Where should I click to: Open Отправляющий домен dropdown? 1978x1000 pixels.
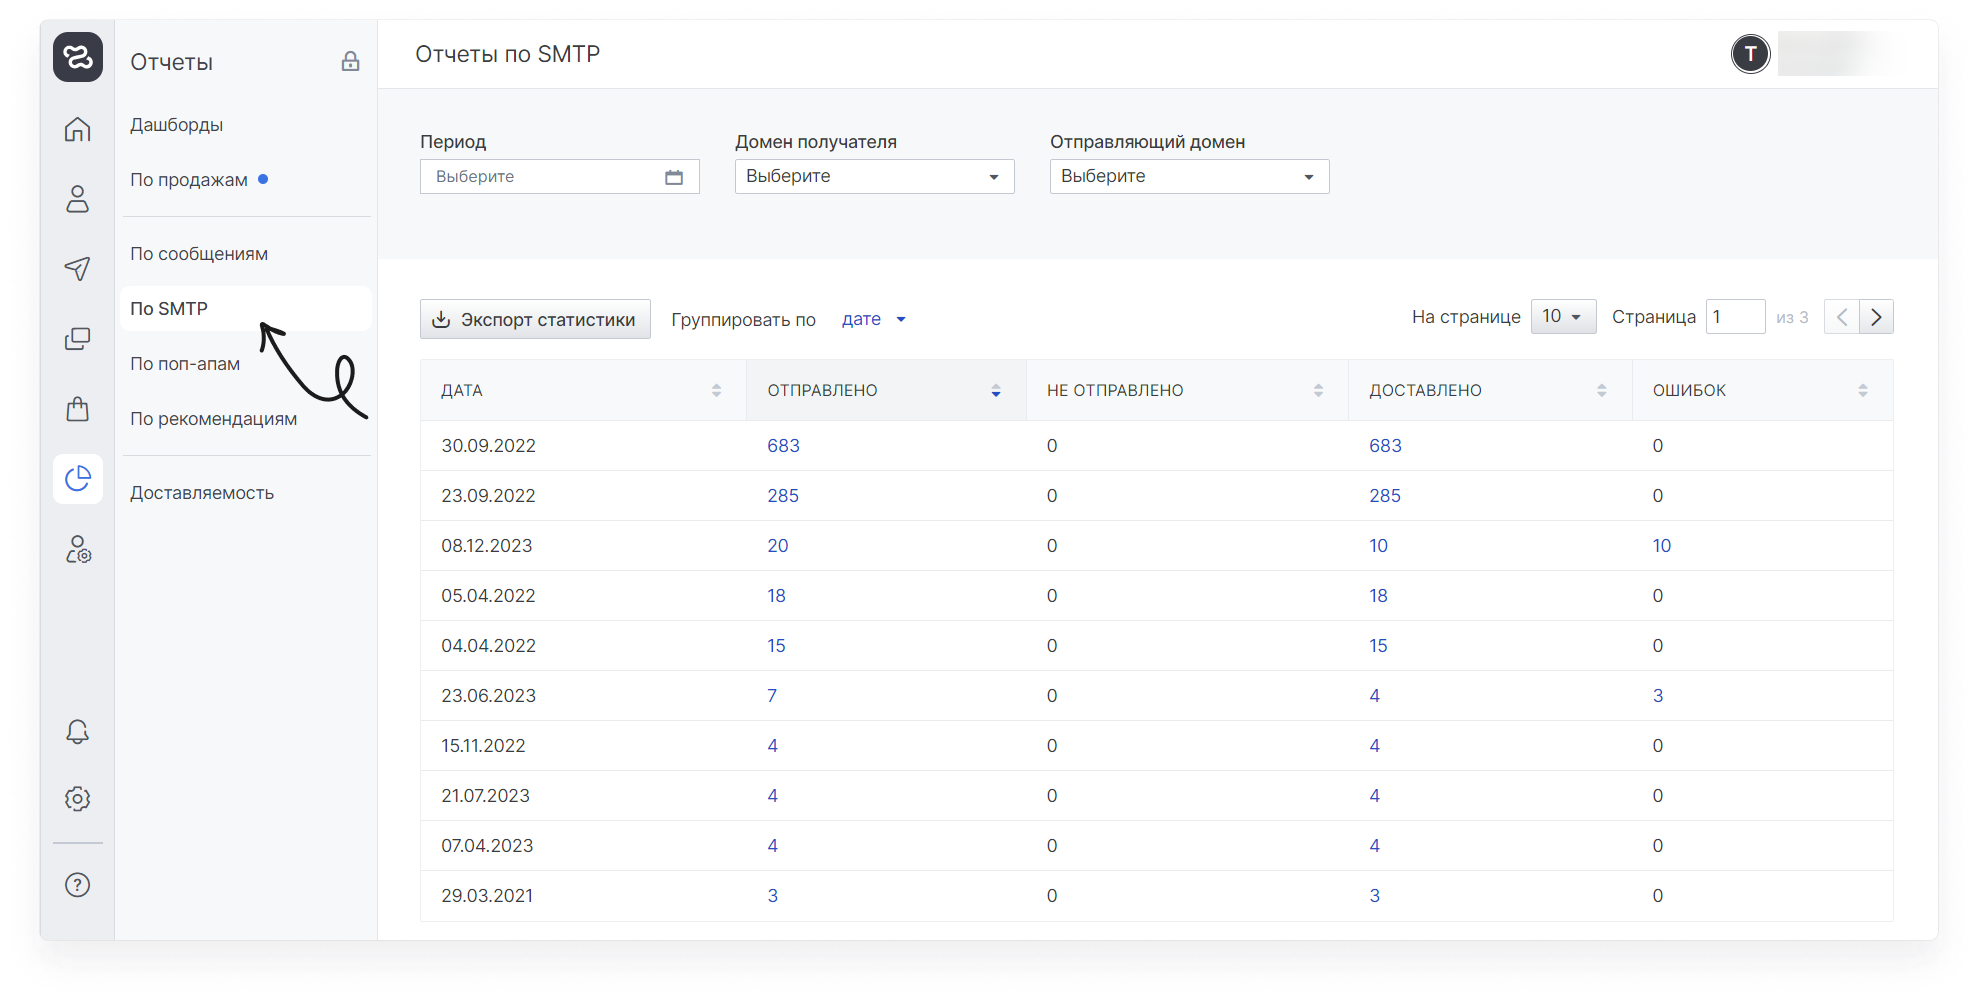[x=1190, y=177]
